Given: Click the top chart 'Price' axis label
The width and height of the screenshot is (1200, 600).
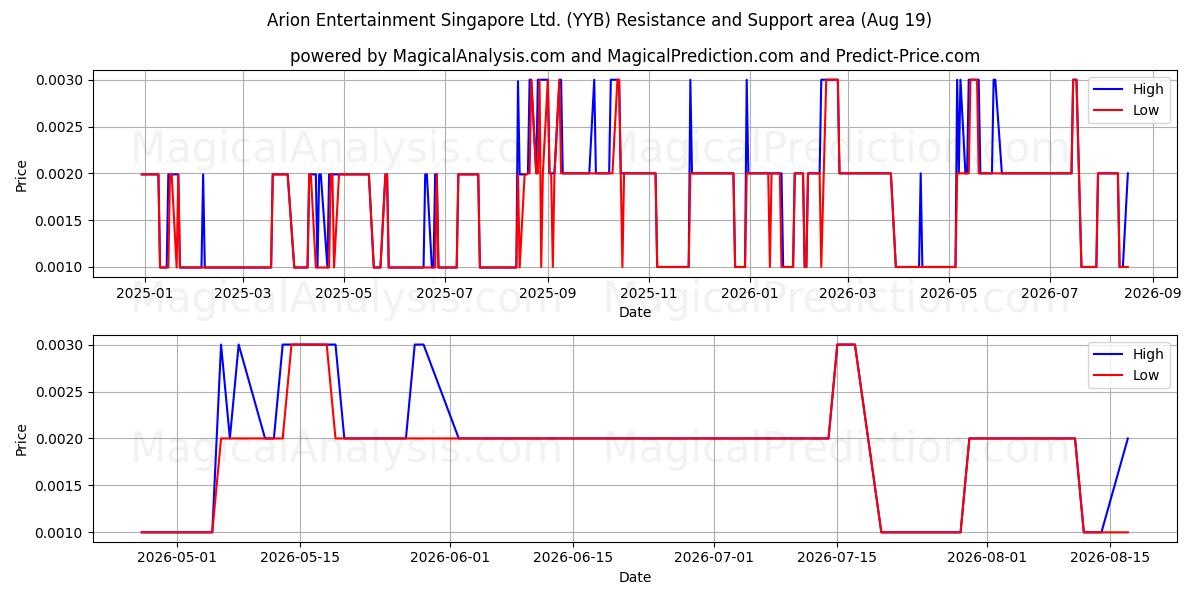Looking at the screenshot, I should [x=22, y=174].
